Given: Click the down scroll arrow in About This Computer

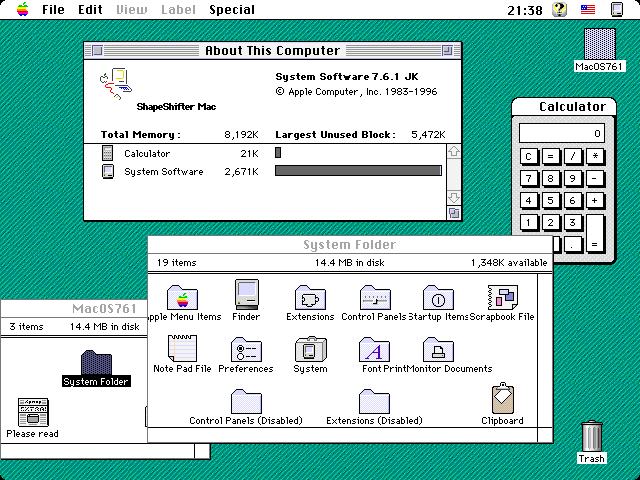Looking at the screenshot, I should point(453,197).
